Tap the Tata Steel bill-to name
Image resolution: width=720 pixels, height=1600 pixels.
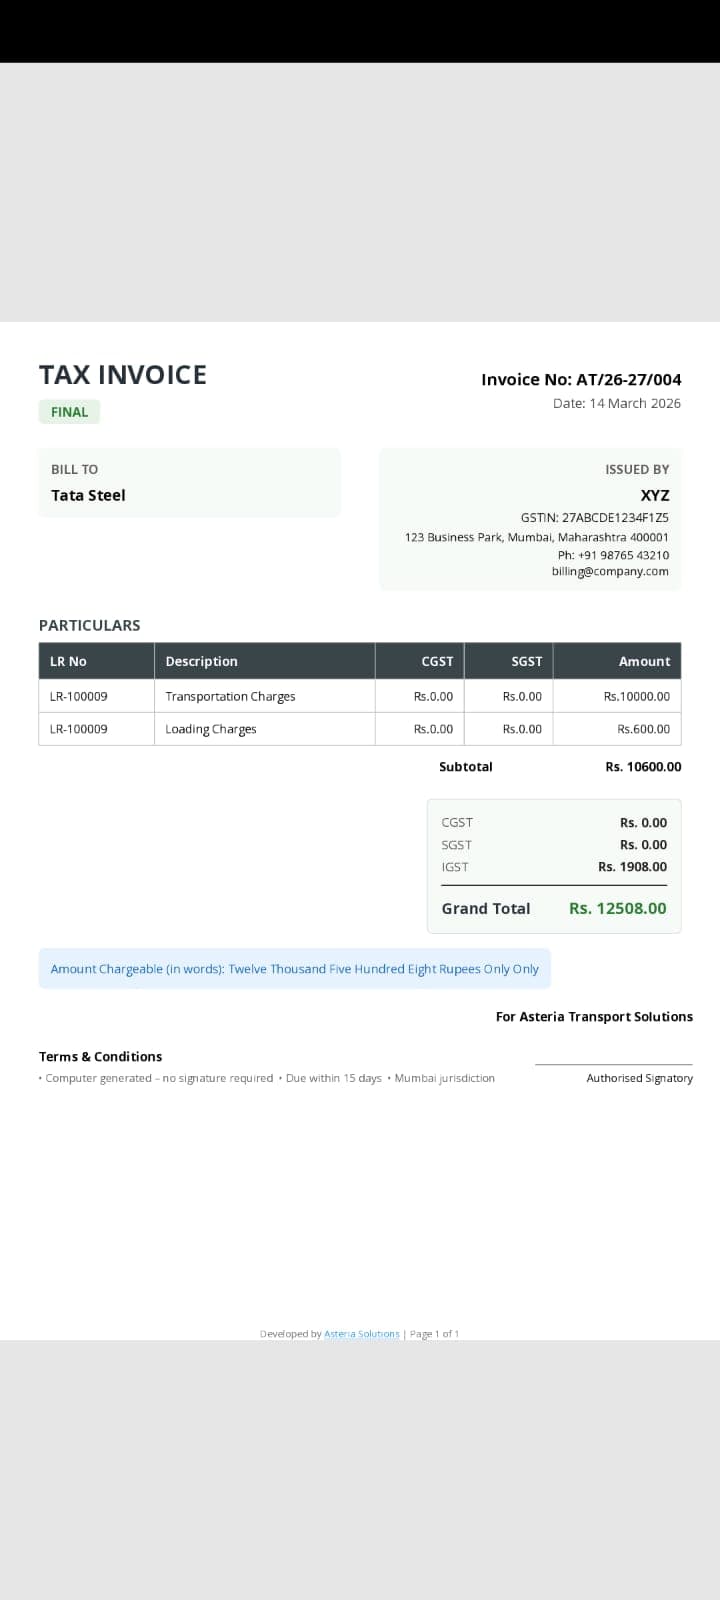(88, 495)
